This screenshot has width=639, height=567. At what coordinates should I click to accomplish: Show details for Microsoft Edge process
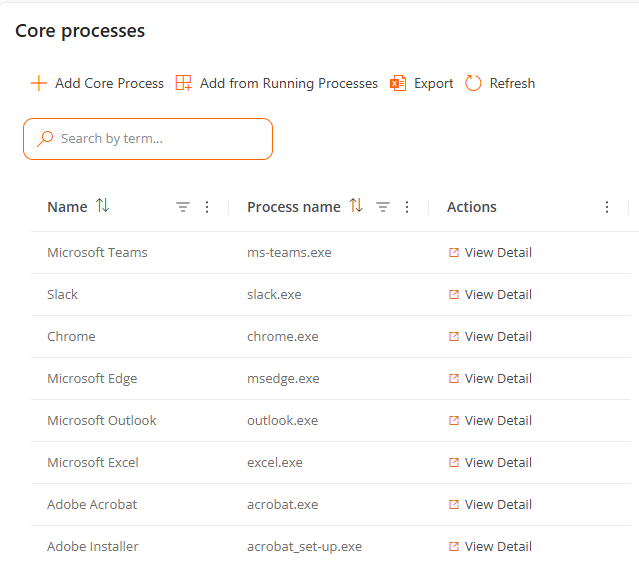click(490, 379)
